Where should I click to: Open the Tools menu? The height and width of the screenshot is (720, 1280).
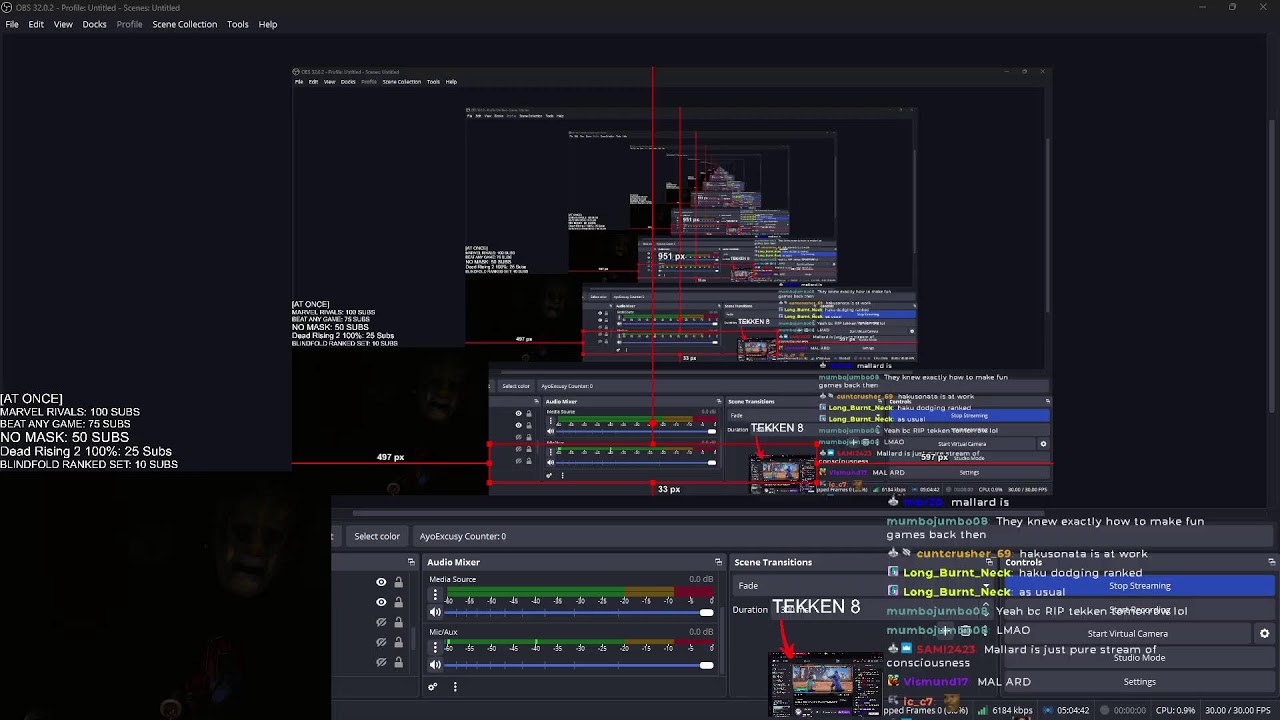tap(237, 24)
